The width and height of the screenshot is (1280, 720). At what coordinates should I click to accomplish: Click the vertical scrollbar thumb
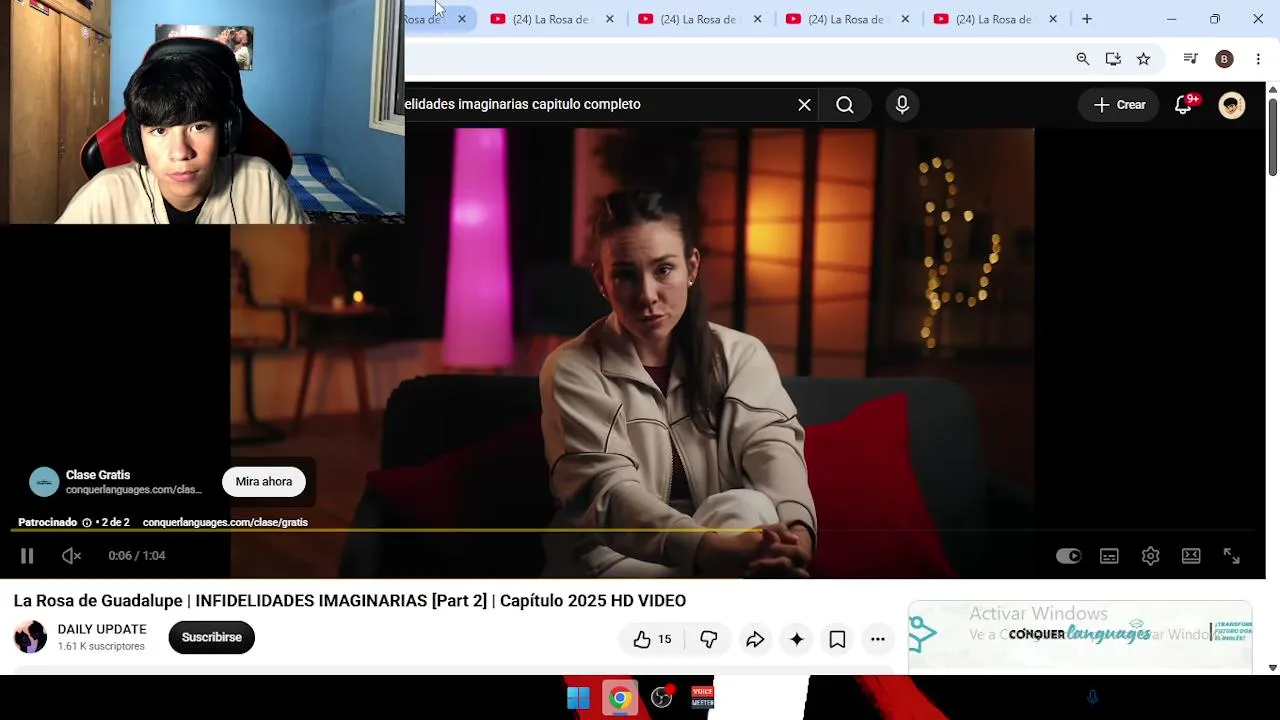pyautogui.click(x=1272, y=136)
